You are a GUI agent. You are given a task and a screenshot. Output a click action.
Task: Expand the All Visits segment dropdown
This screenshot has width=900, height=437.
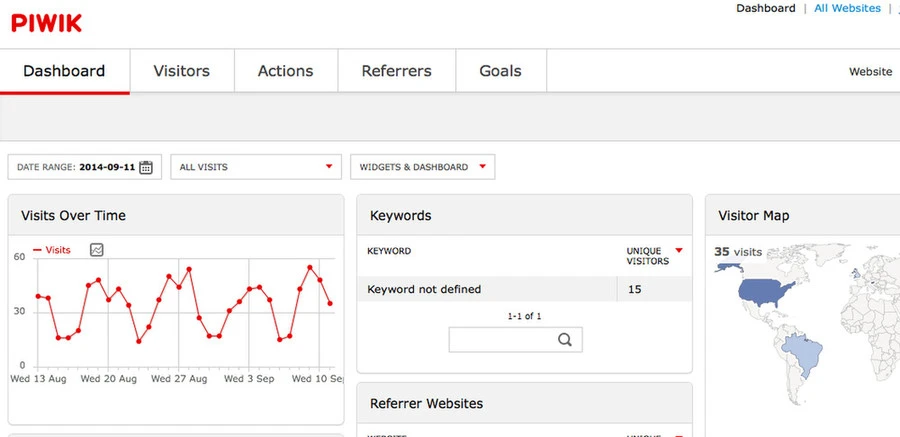tap(256, 167)
